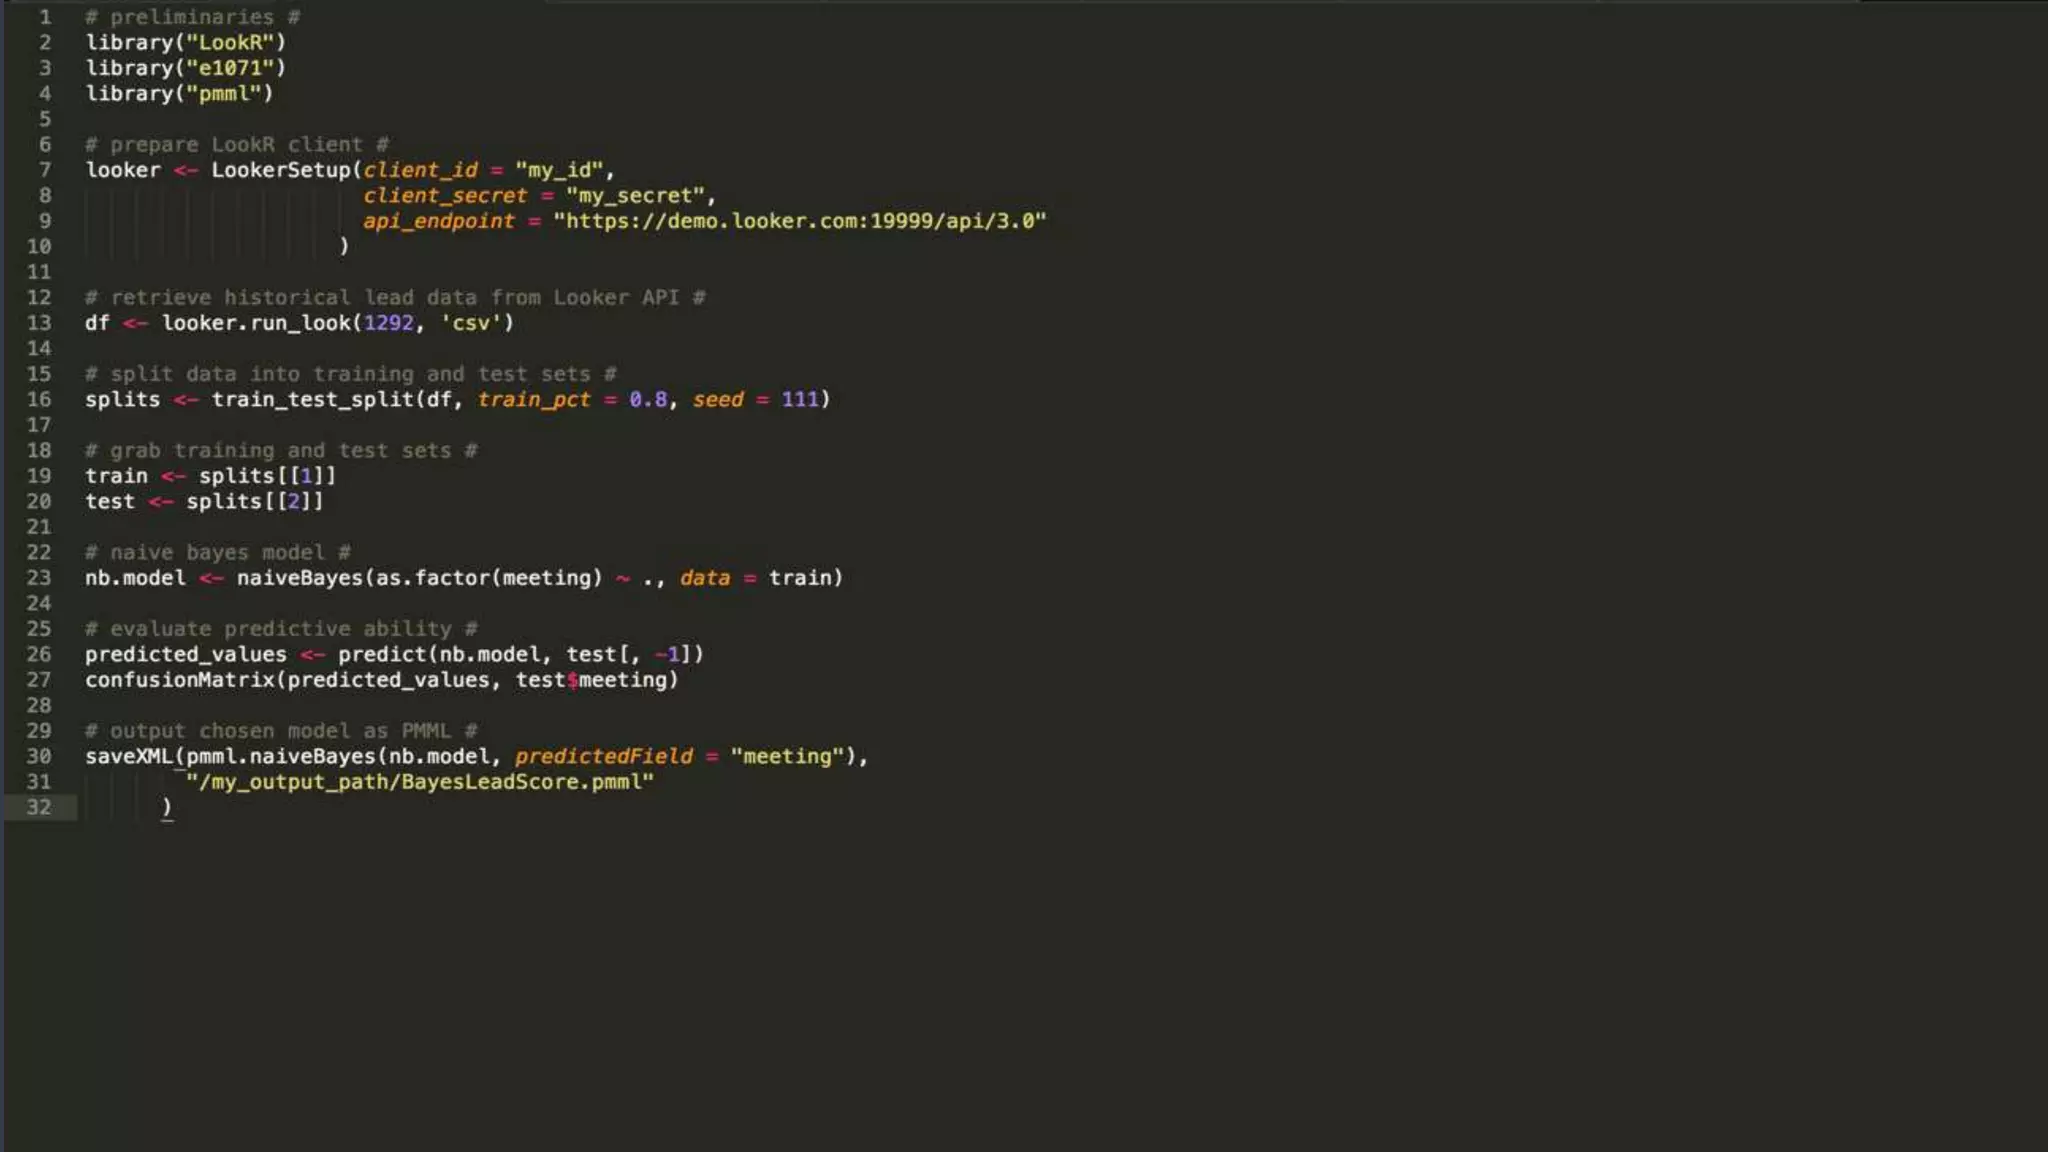Place cursor on library("LookR") line
Viewport: 2048px width, 1152px height.
click(x=185, y=43)
